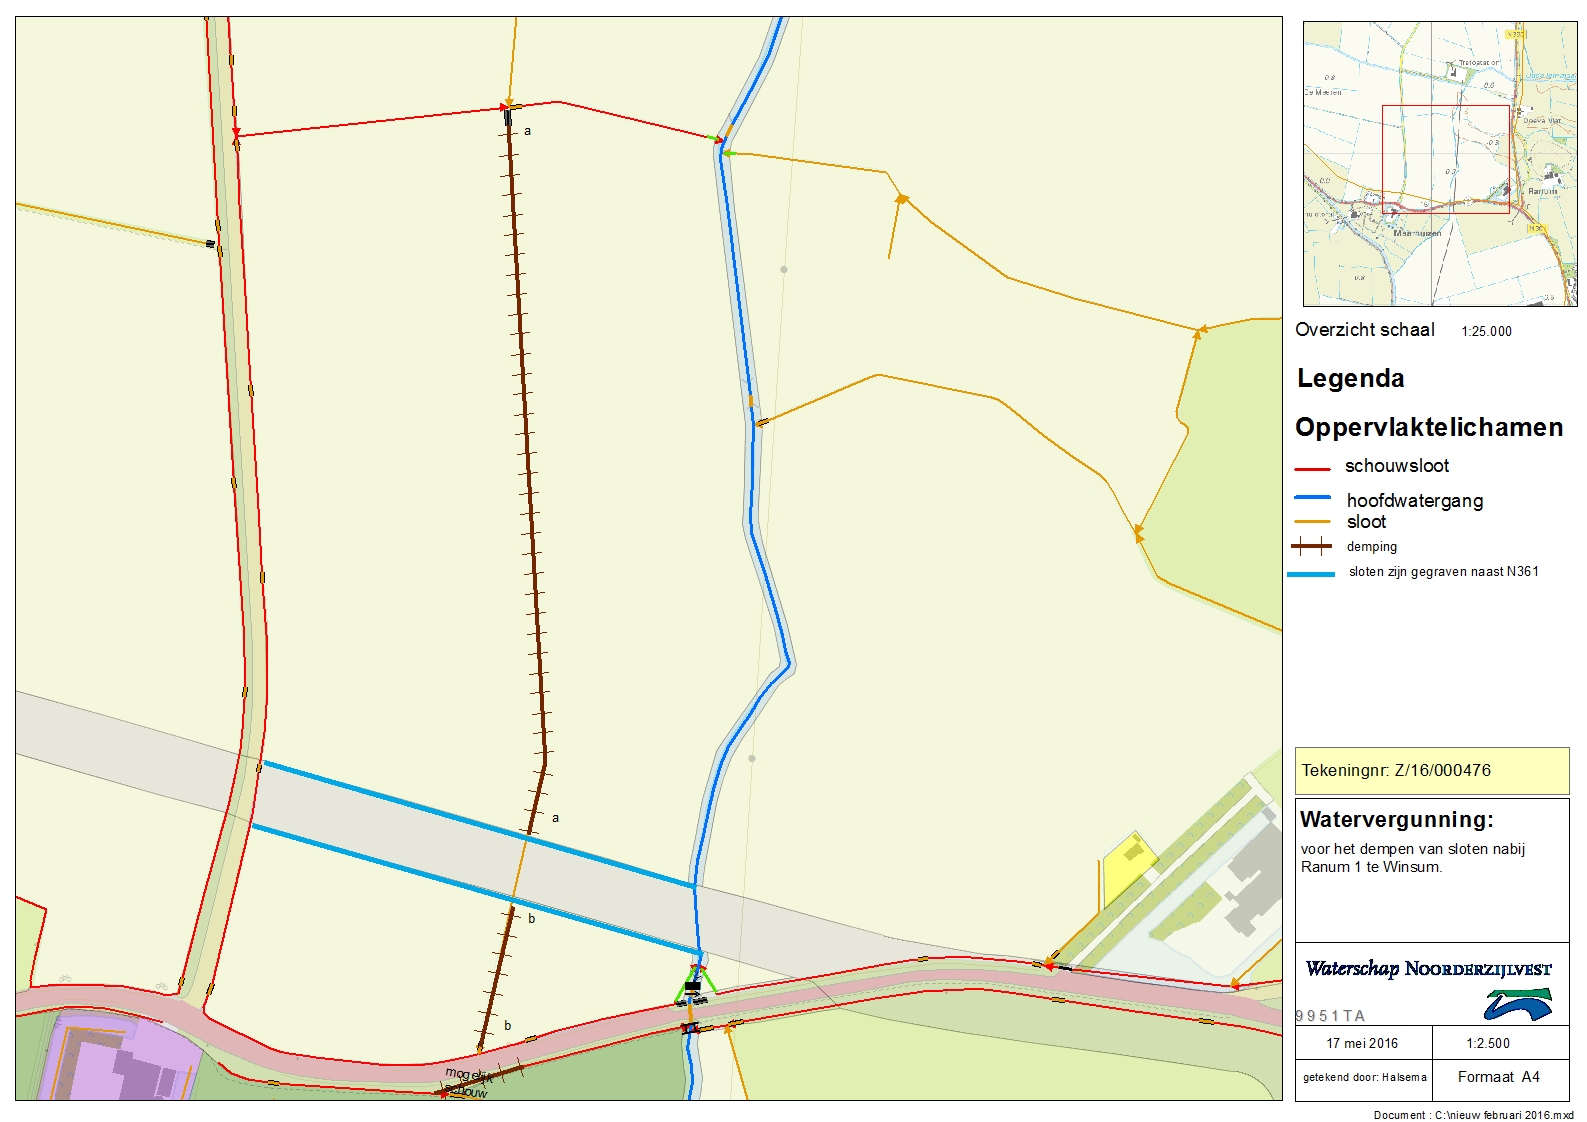The width and height of the screenshot is (1587, 1122).
Task: Click the Tekeningnr Z/16/000476 yellow box
Action: [x=1431, y=771]
